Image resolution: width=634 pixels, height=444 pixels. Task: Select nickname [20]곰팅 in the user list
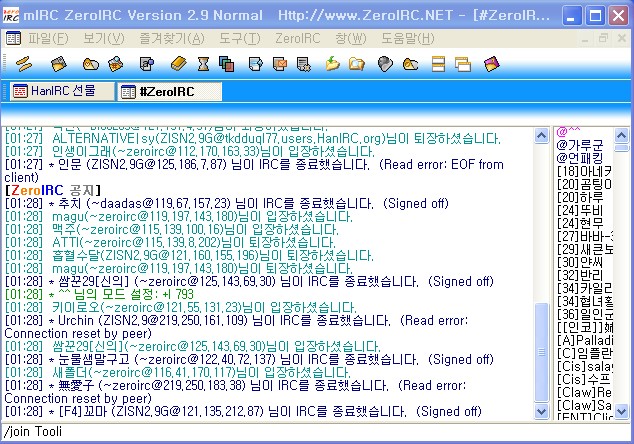point(584,184)
